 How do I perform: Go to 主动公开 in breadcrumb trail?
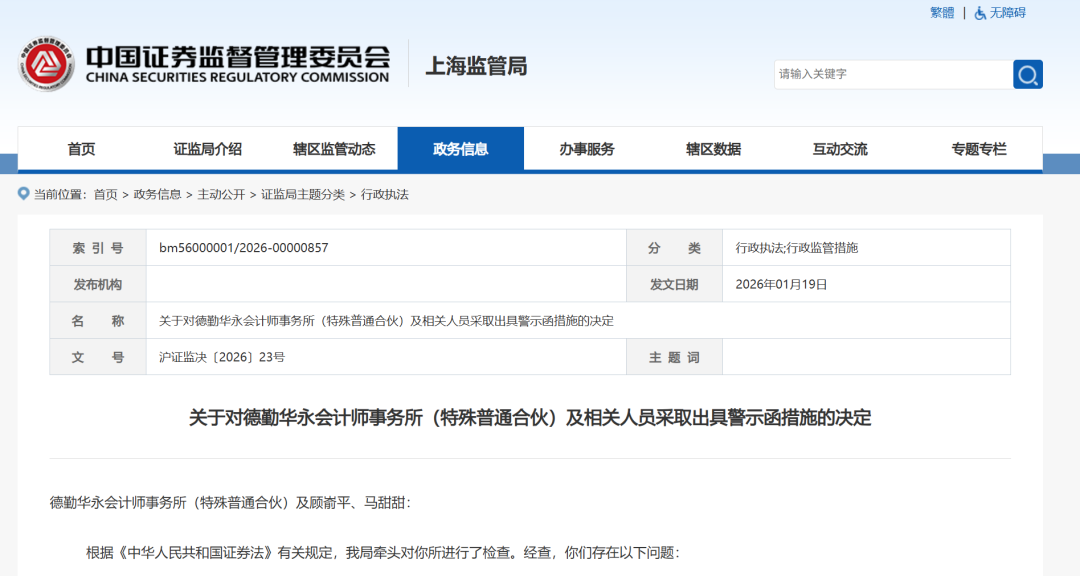click(x=221, y=194)
